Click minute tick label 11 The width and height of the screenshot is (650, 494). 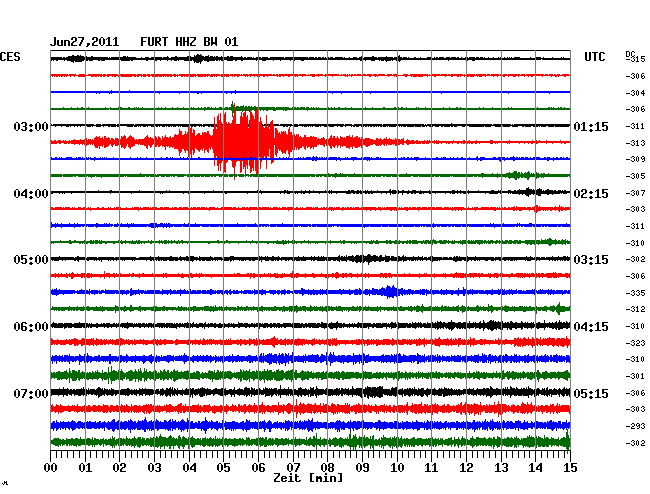tap(432, 467)
